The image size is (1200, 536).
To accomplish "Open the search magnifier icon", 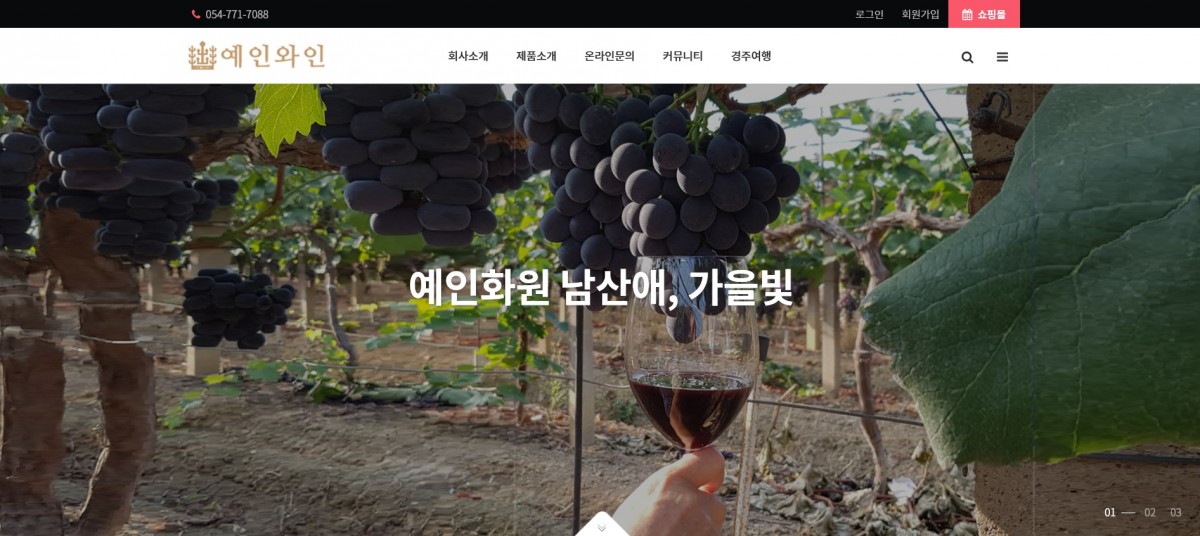I will tap(967, 57).
